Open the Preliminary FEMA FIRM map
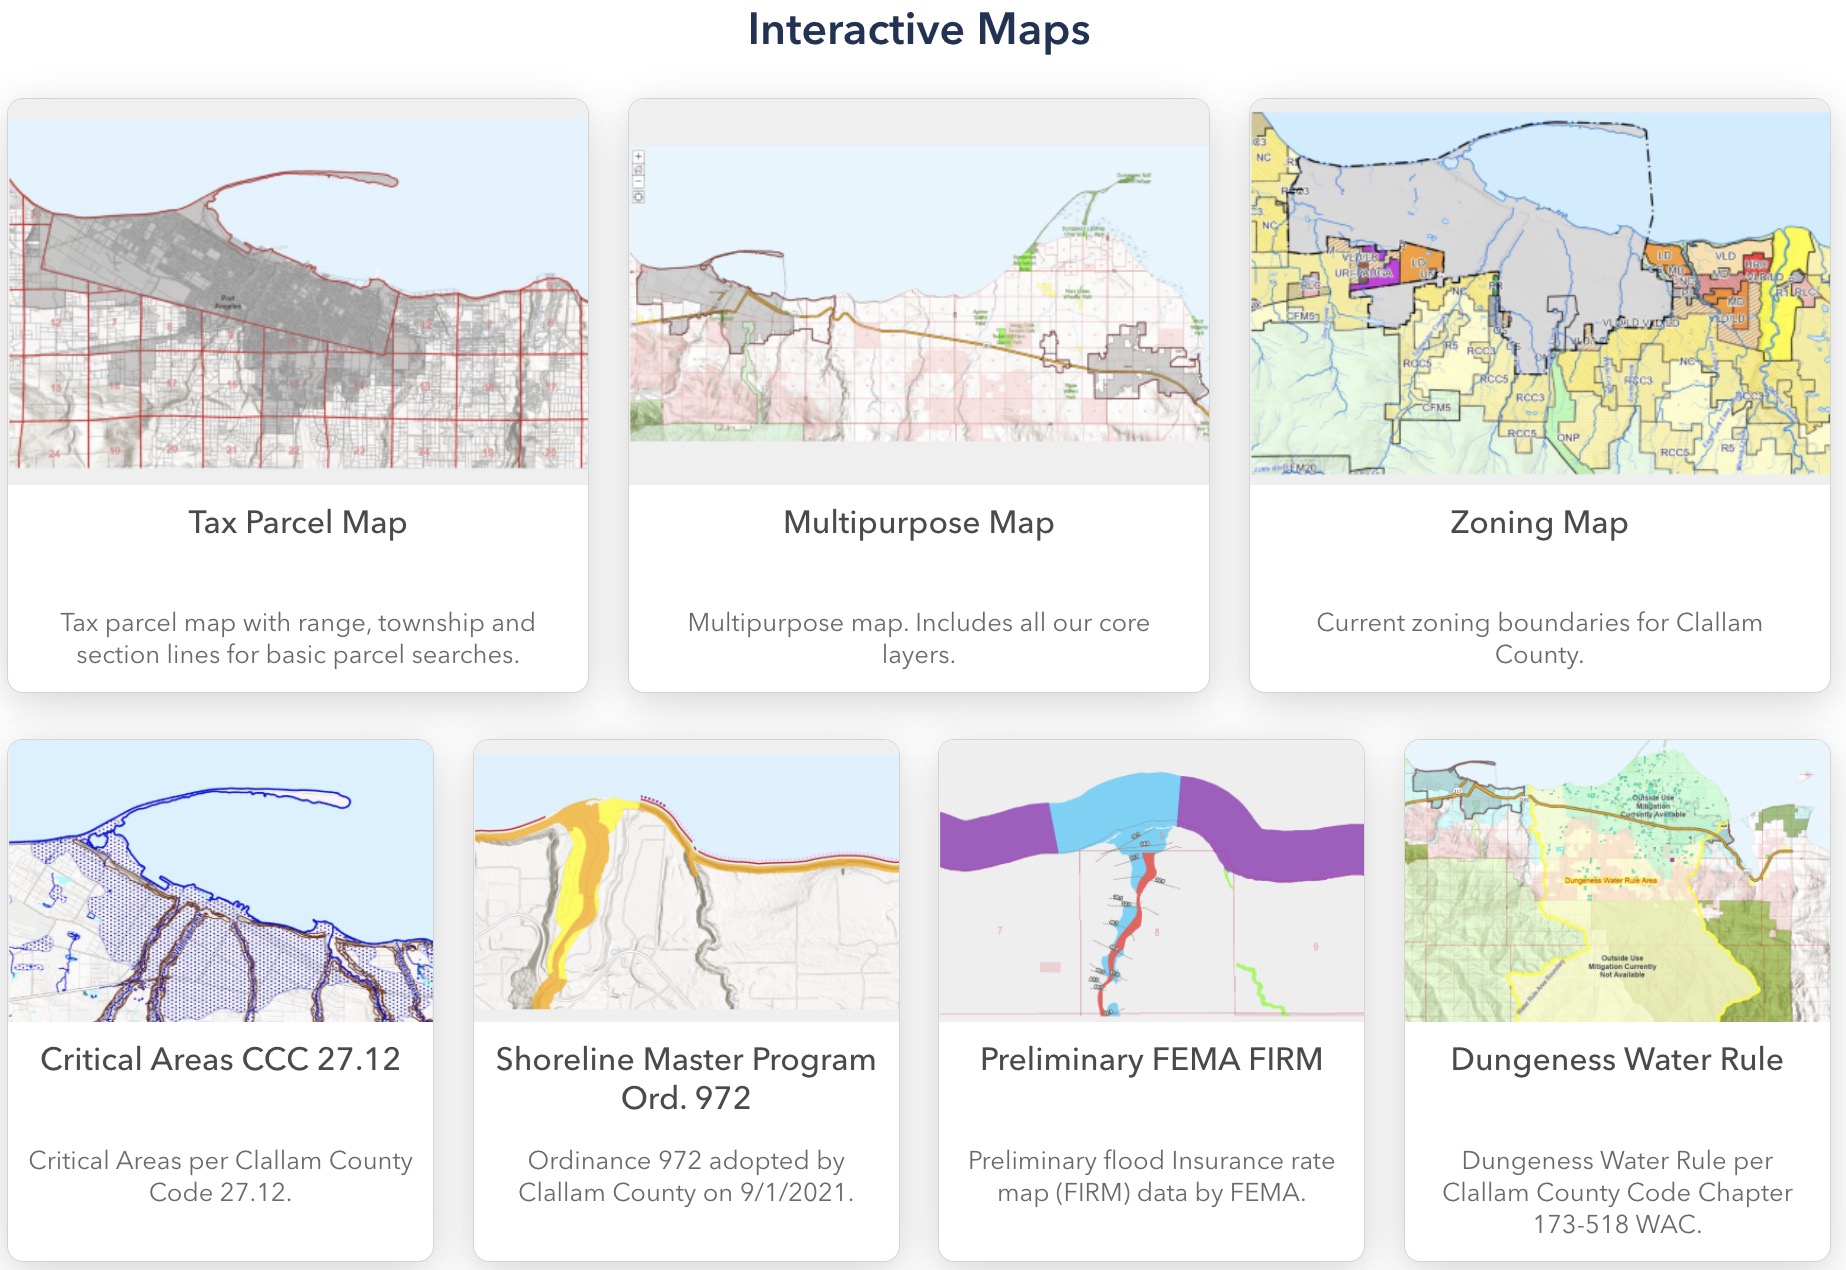The height and width of the screenshot is (1270, 1846). [x=1150, y=1059]
